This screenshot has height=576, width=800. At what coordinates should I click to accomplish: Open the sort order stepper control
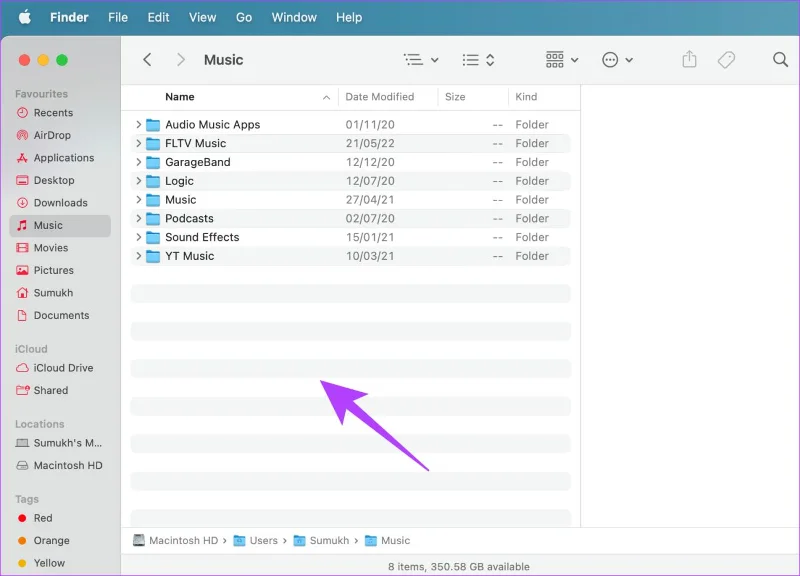pyautogui.click(x=478, y=60)
